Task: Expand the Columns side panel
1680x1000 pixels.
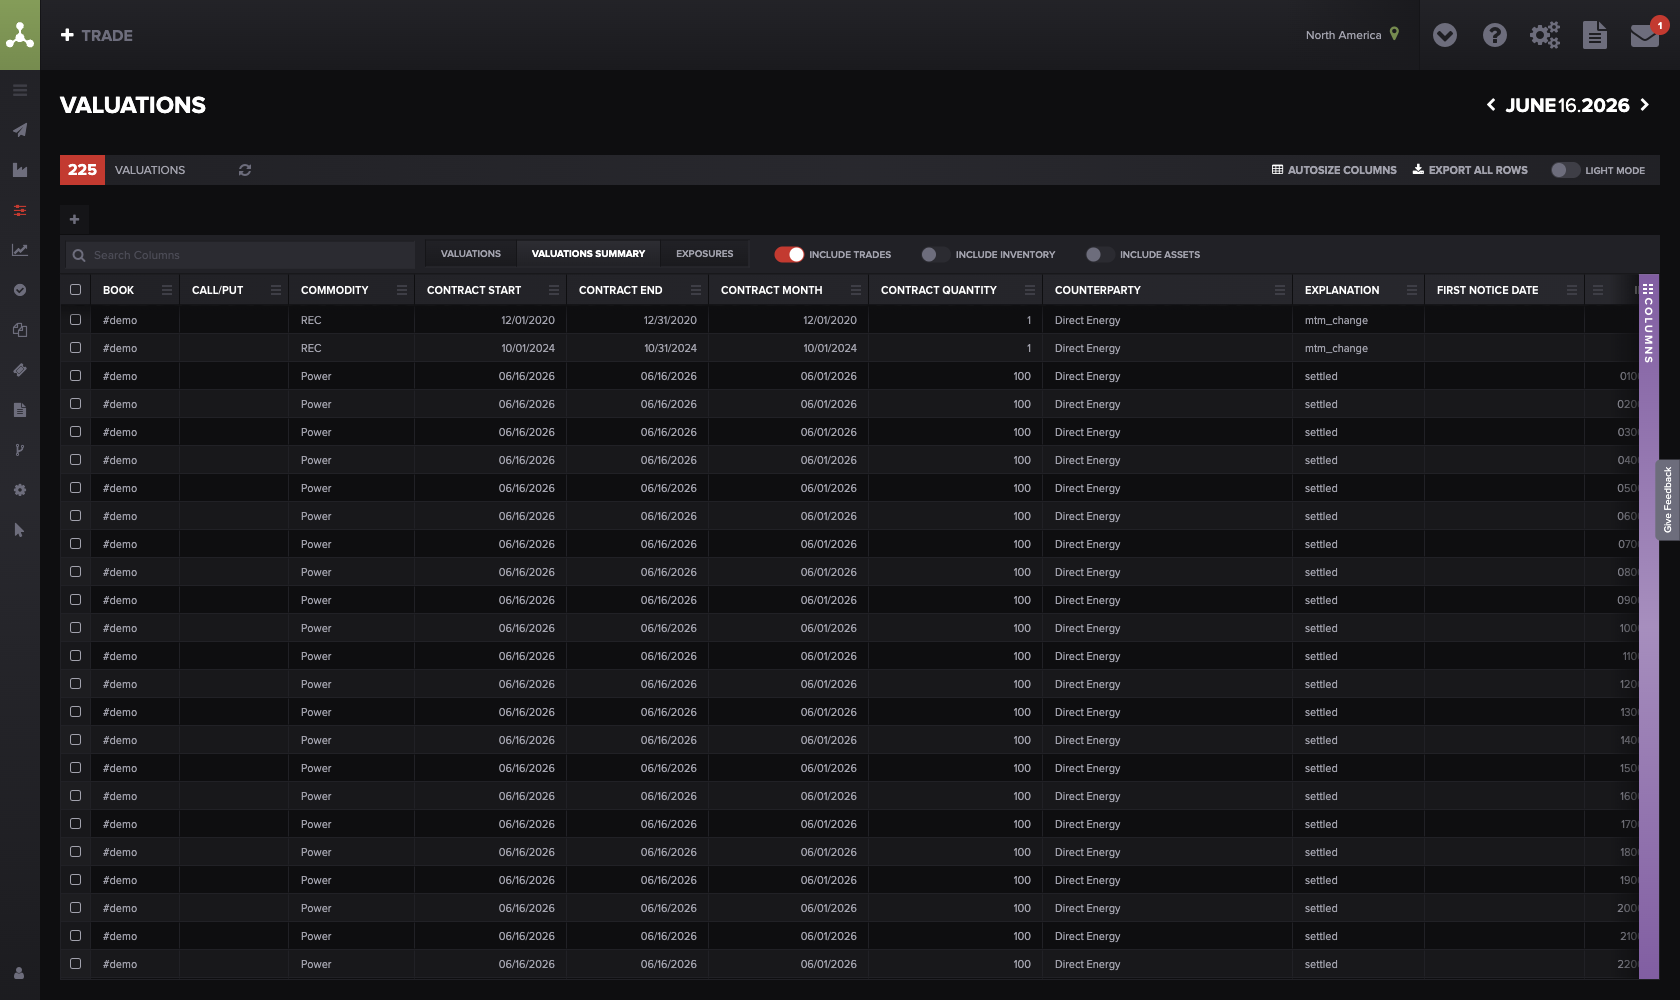Action: tap(1648, 323)
